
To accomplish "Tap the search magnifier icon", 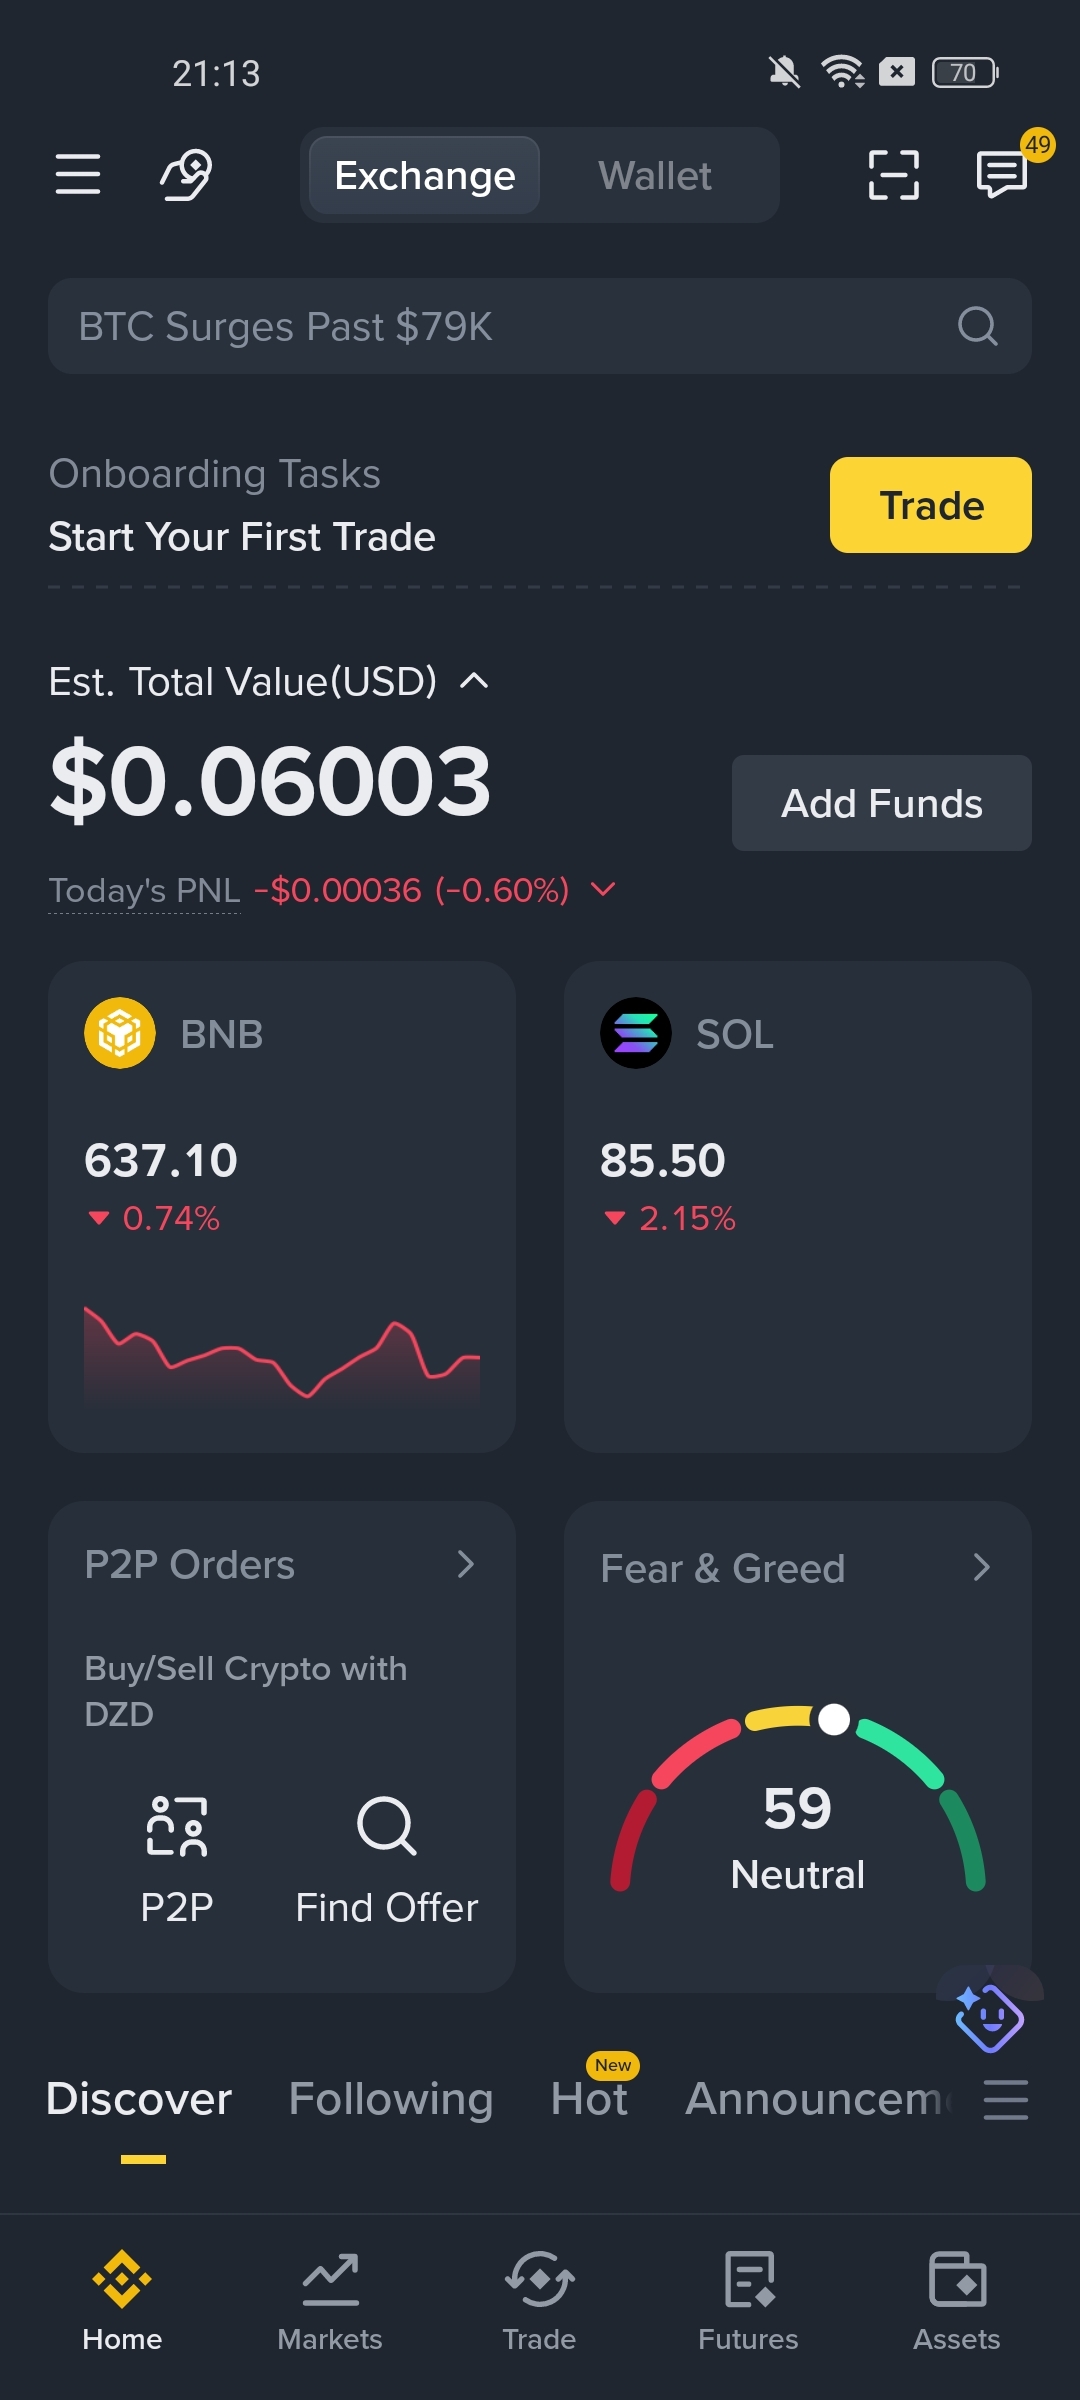I will click(977, 326).
